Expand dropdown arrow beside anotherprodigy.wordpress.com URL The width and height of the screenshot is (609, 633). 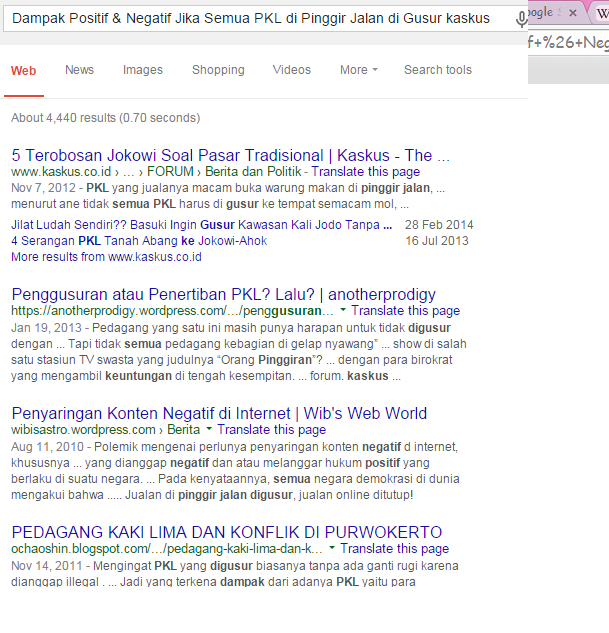pyautogui.click(x=343, y=310)
